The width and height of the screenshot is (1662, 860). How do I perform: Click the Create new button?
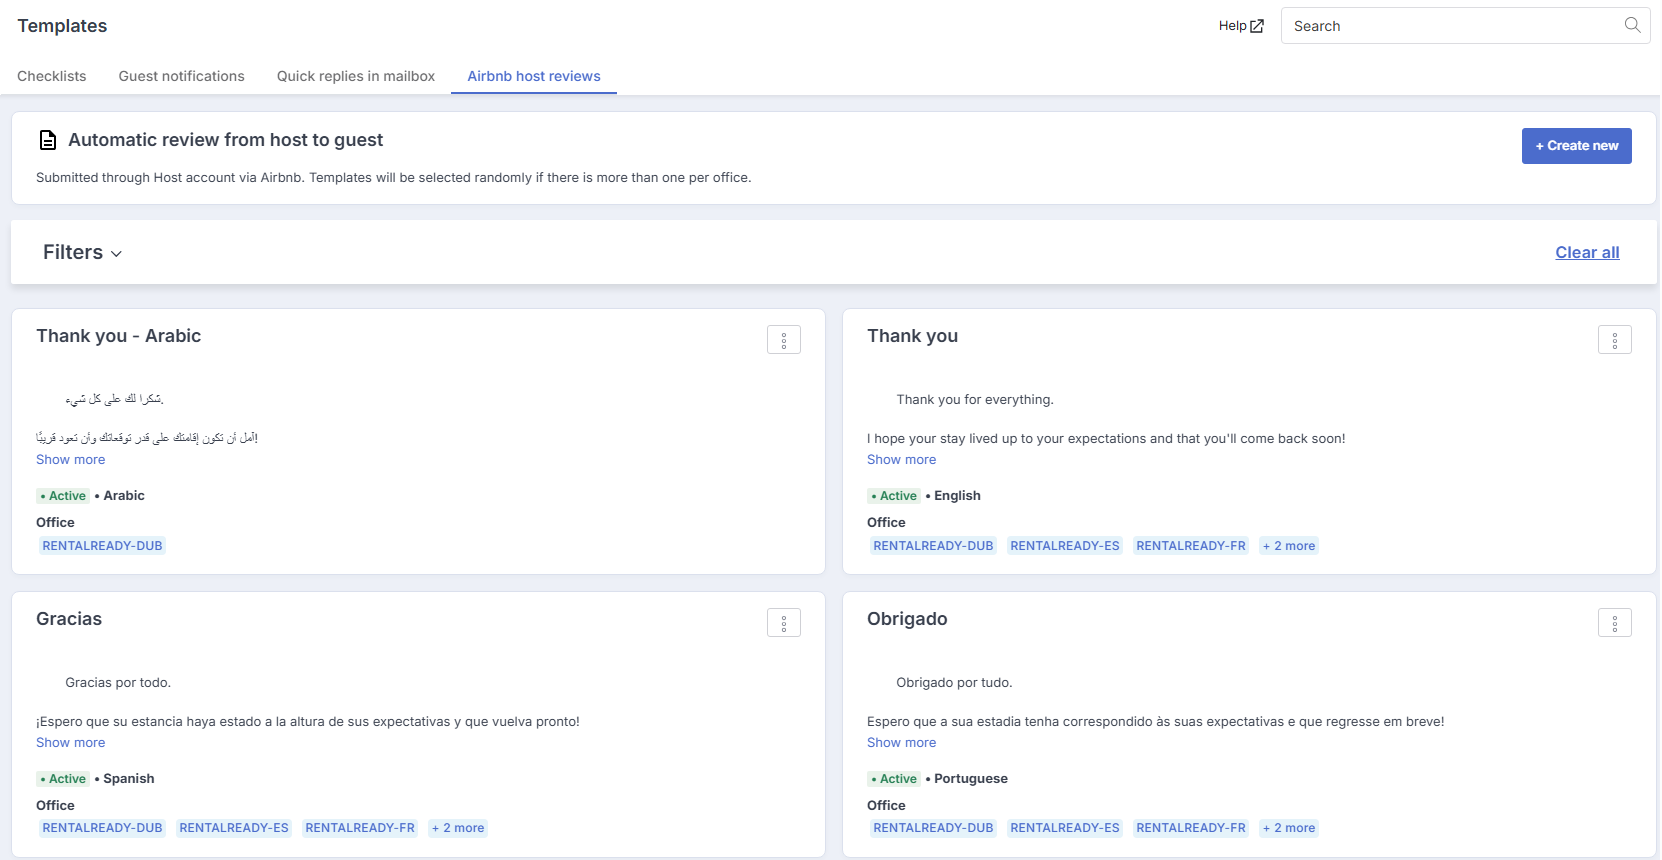1576,146
